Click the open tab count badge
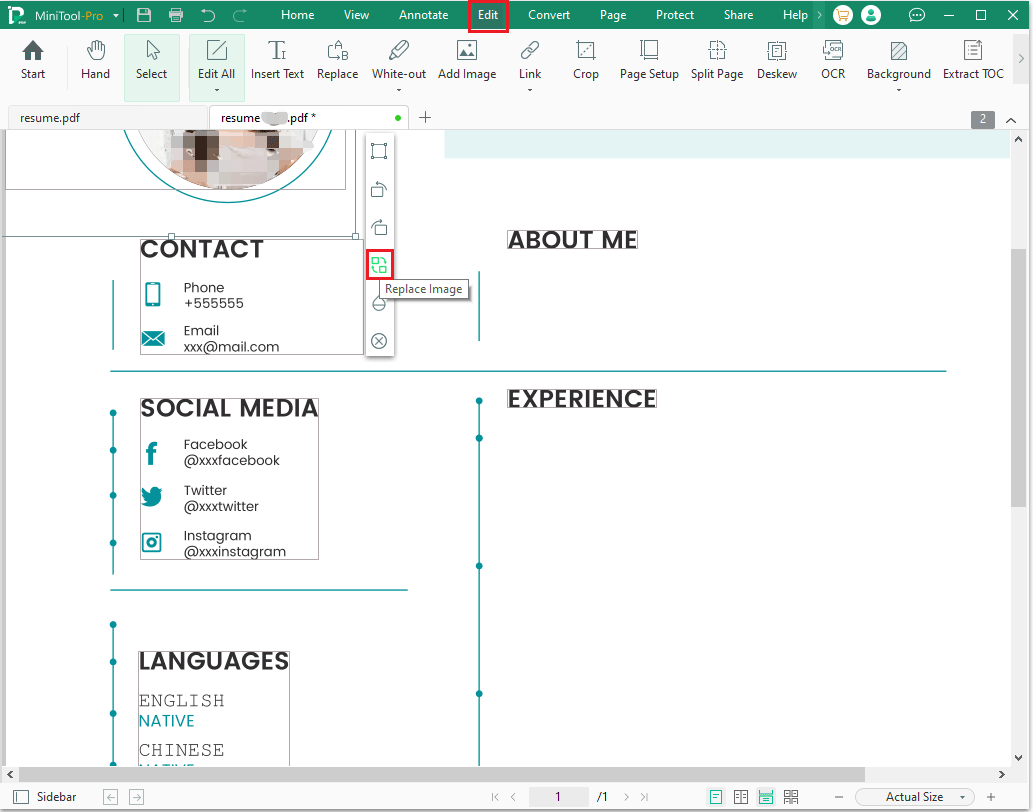The height and width of the screenshot is (812, 1033). point(982,119)
